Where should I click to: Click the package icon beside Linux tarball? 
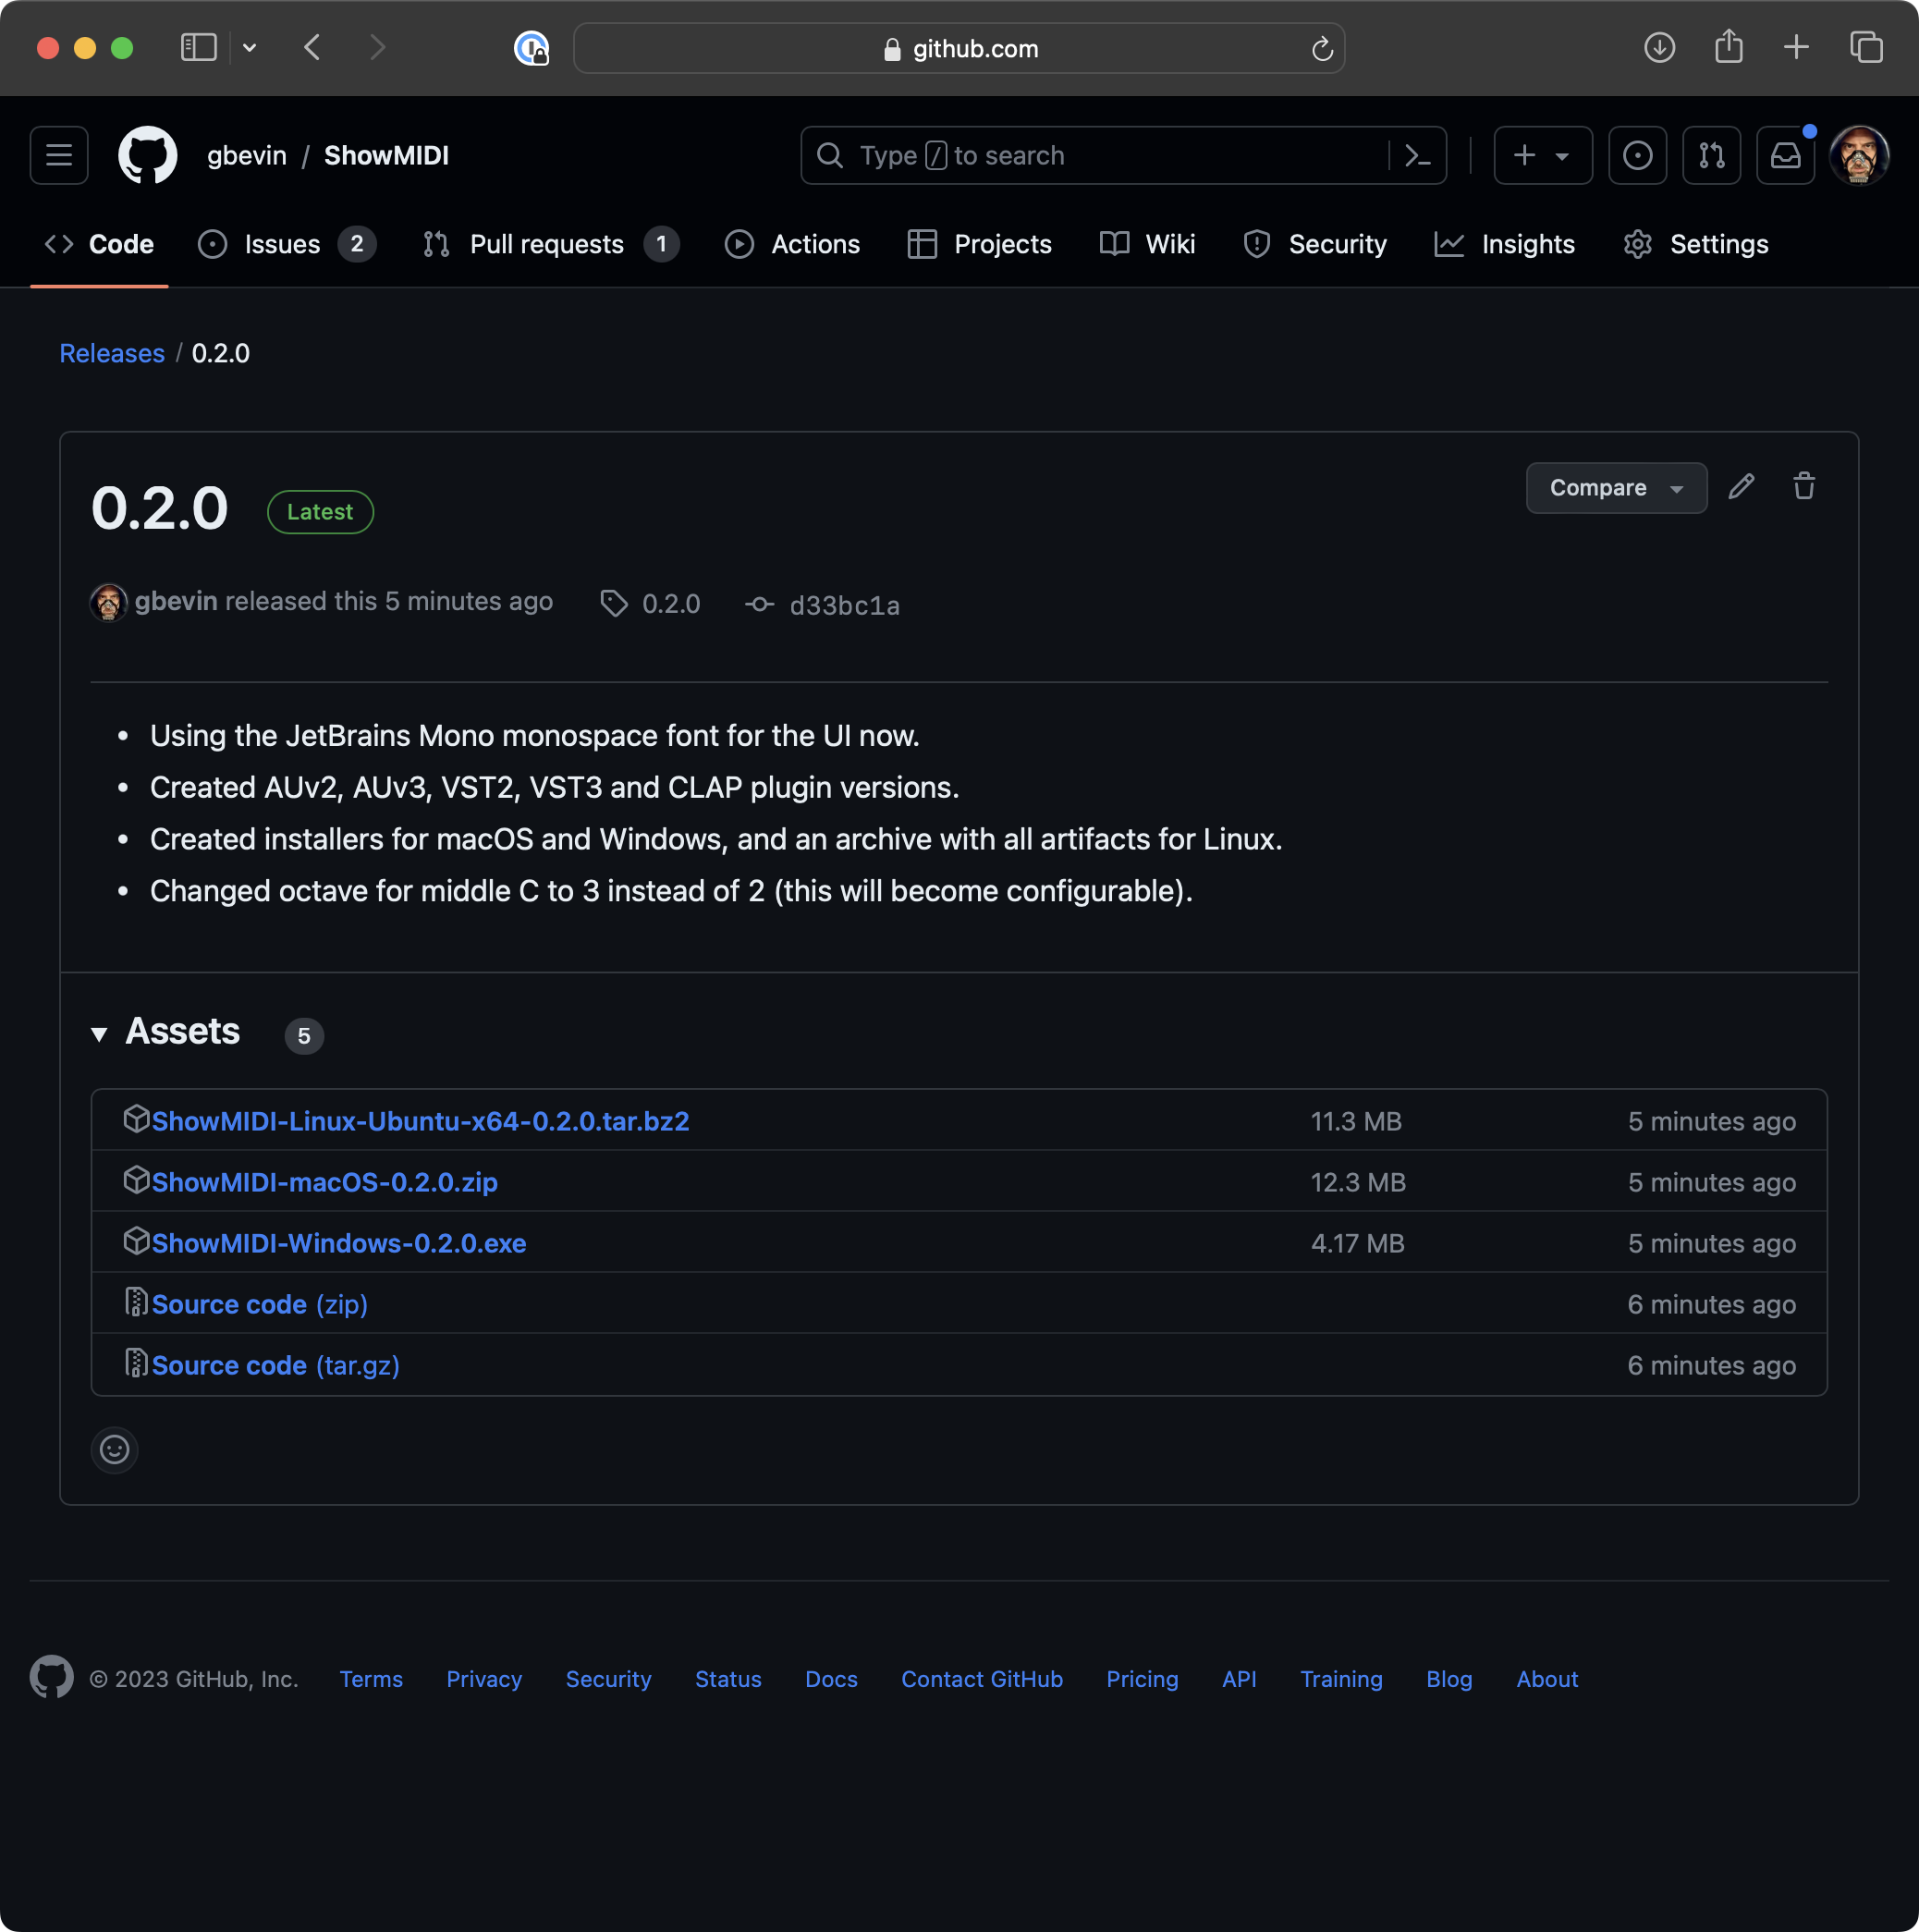click(x=136, y=1119)
